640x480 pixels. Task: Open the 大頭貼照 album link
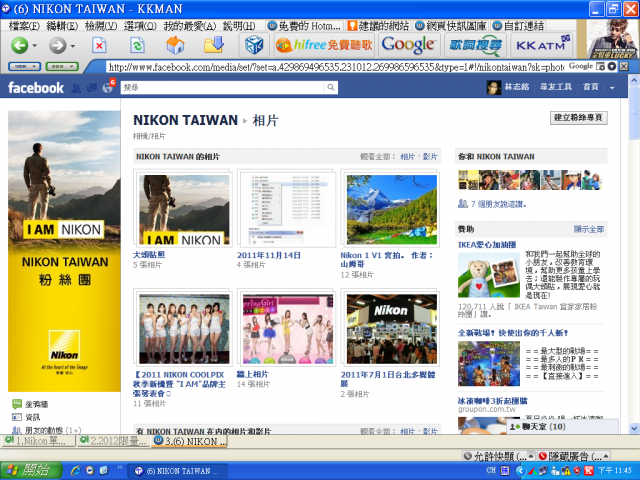(149, 255)
